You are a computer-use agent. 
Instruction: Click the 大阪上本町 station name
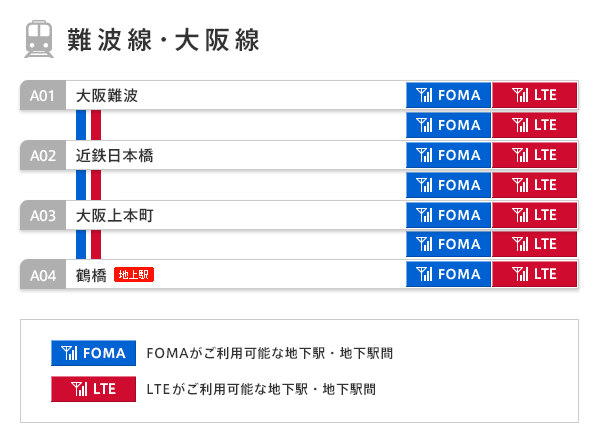coord(114,215)
